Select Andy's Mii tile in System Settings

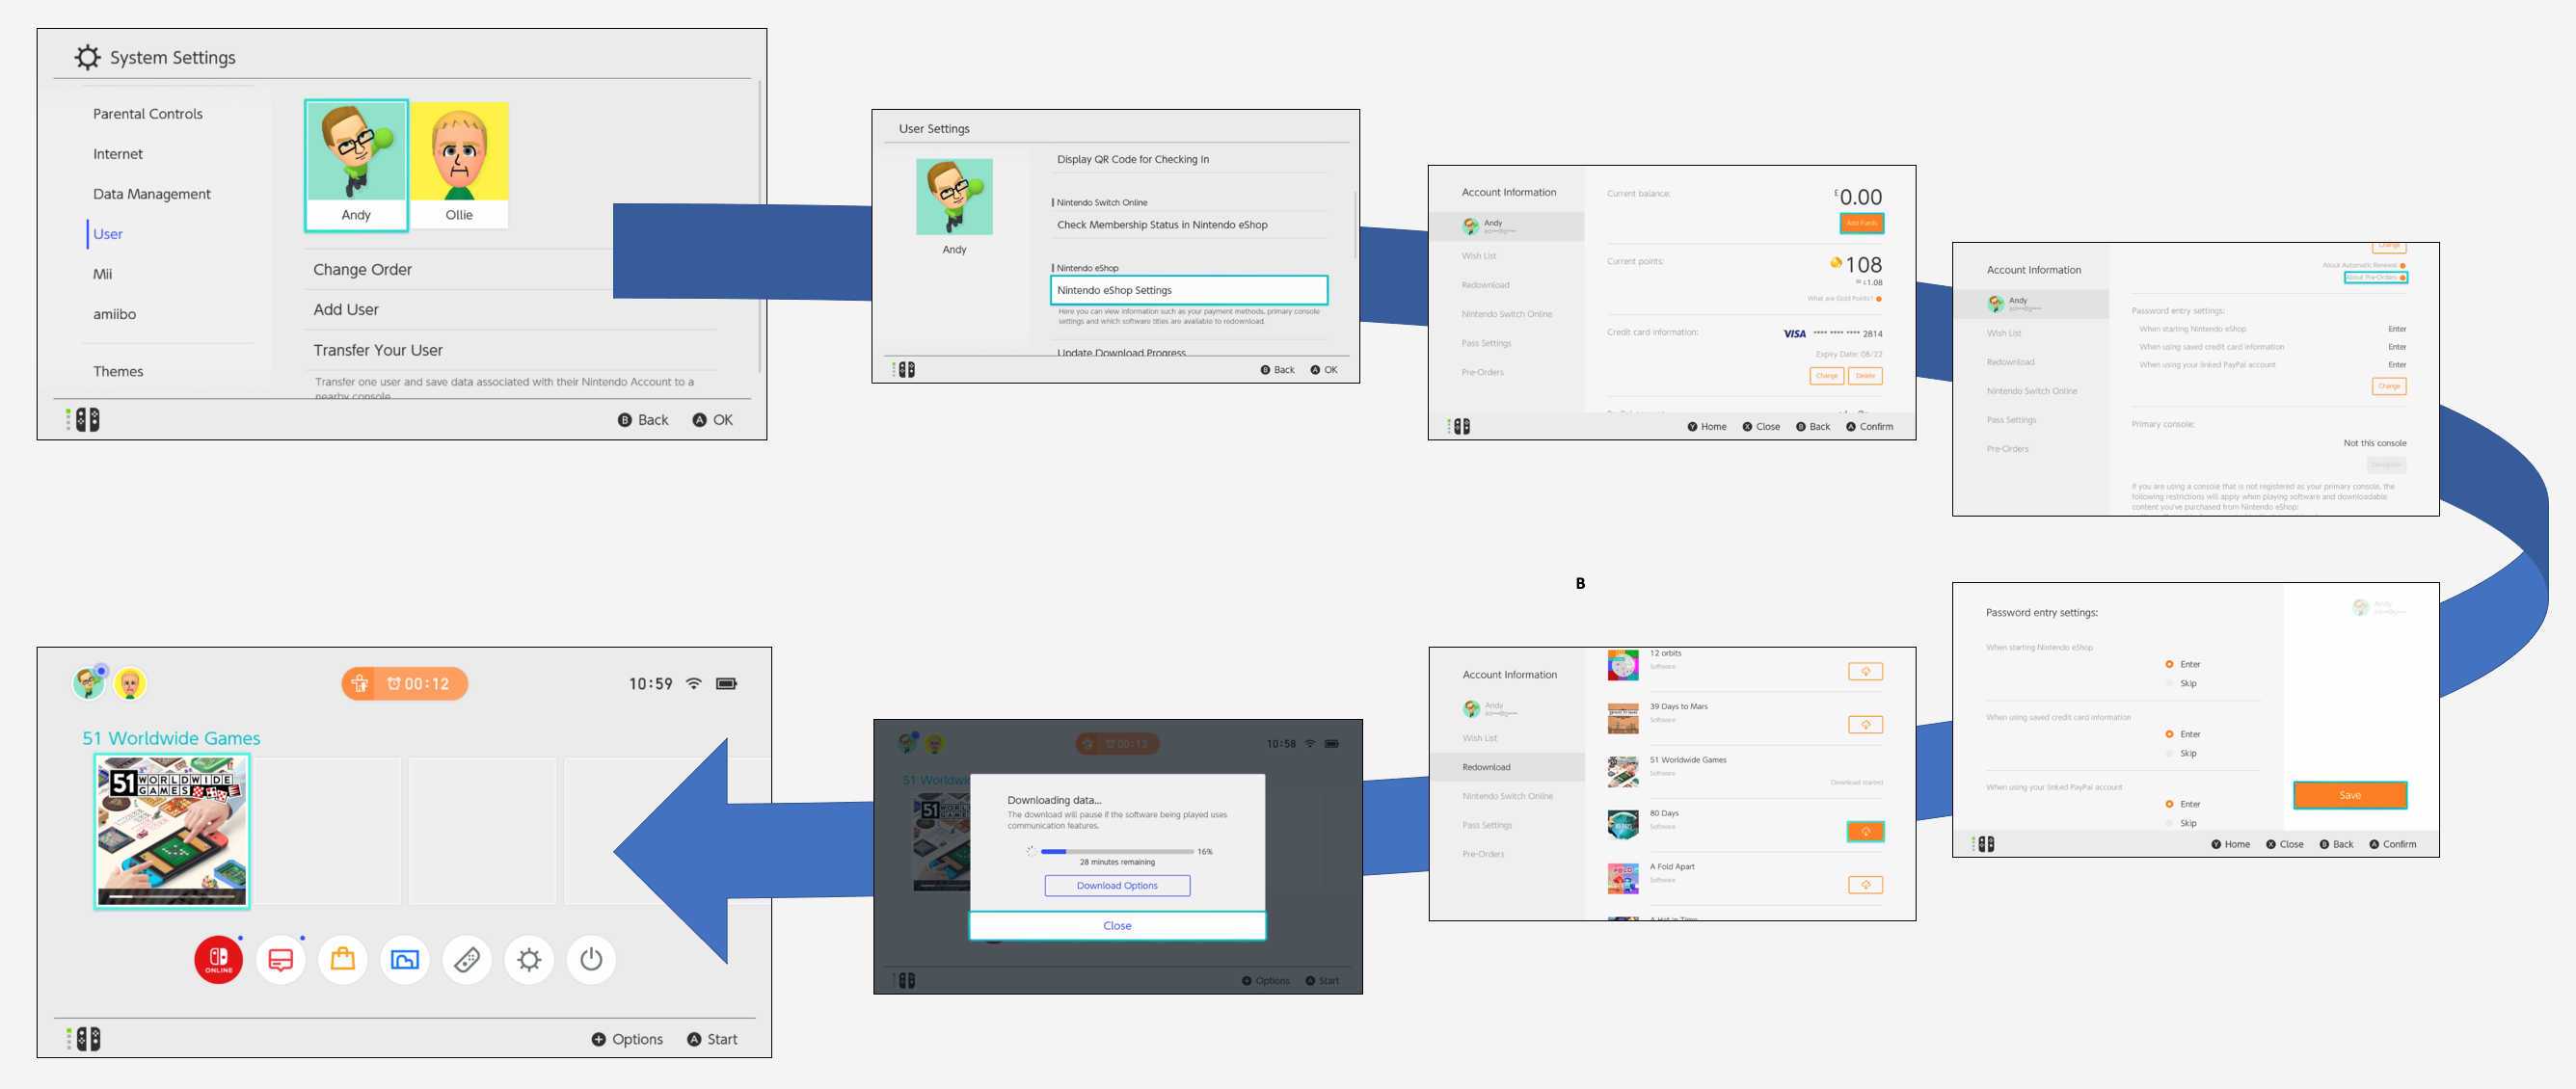(356, 165)
